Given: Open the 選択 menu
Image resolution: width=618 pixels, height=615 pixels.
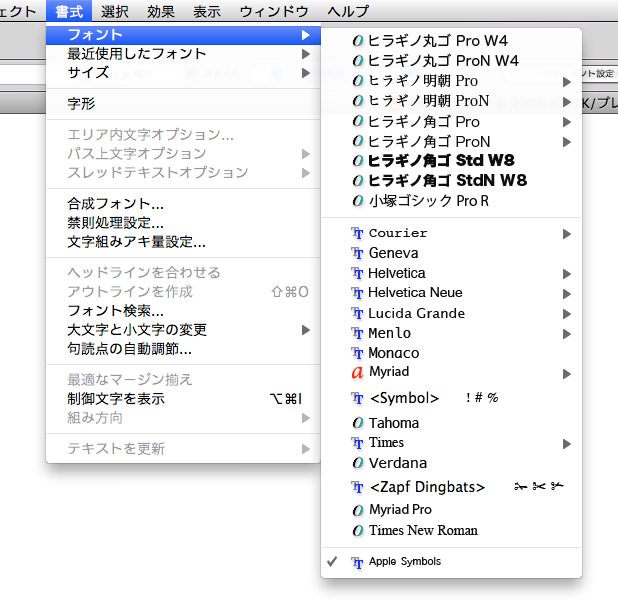Looking at the screenshot, I should [x=115, y=11].
